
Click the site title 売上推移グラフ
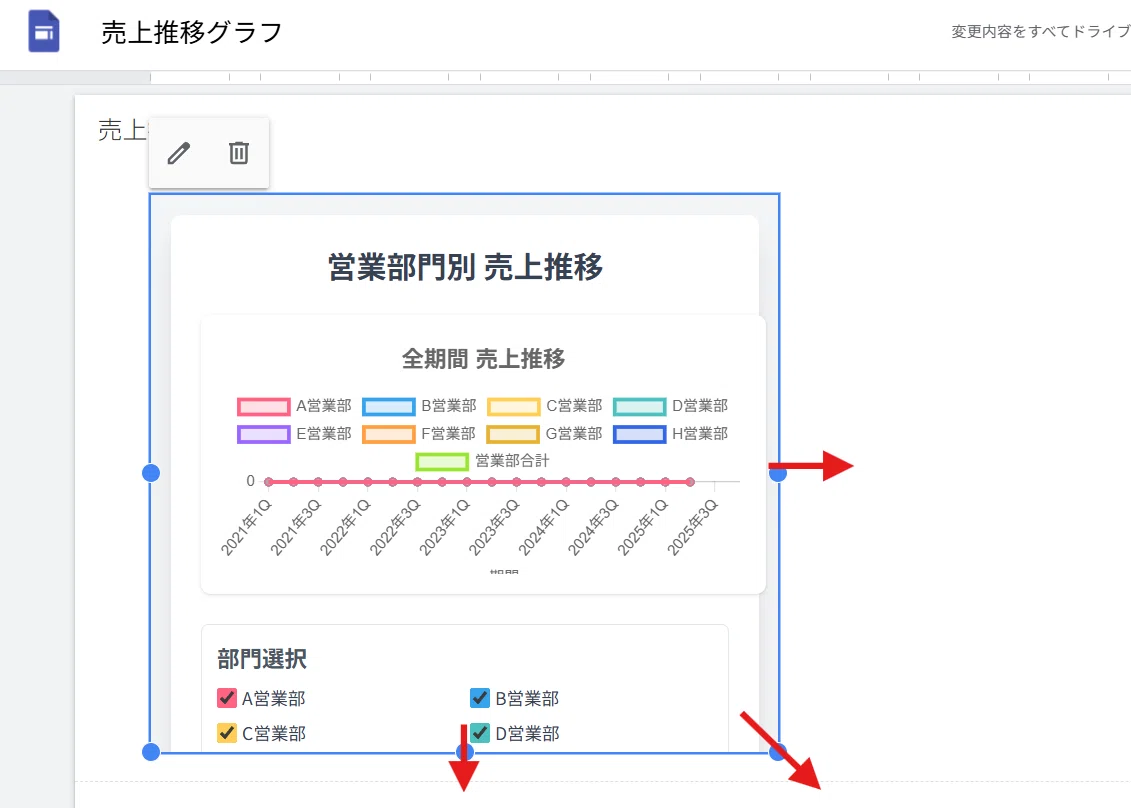[x=191, y=32]
